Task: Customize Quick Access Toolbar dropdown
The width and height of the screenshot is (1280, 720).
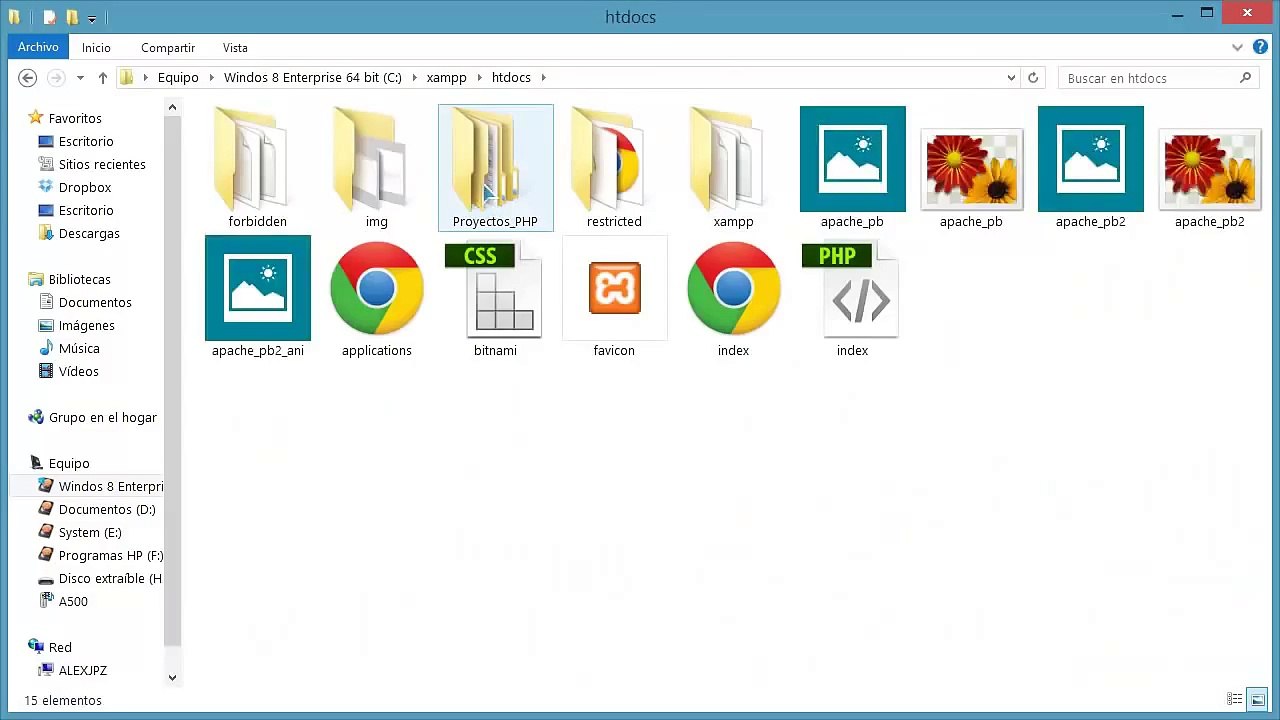Action: (92, 18)
